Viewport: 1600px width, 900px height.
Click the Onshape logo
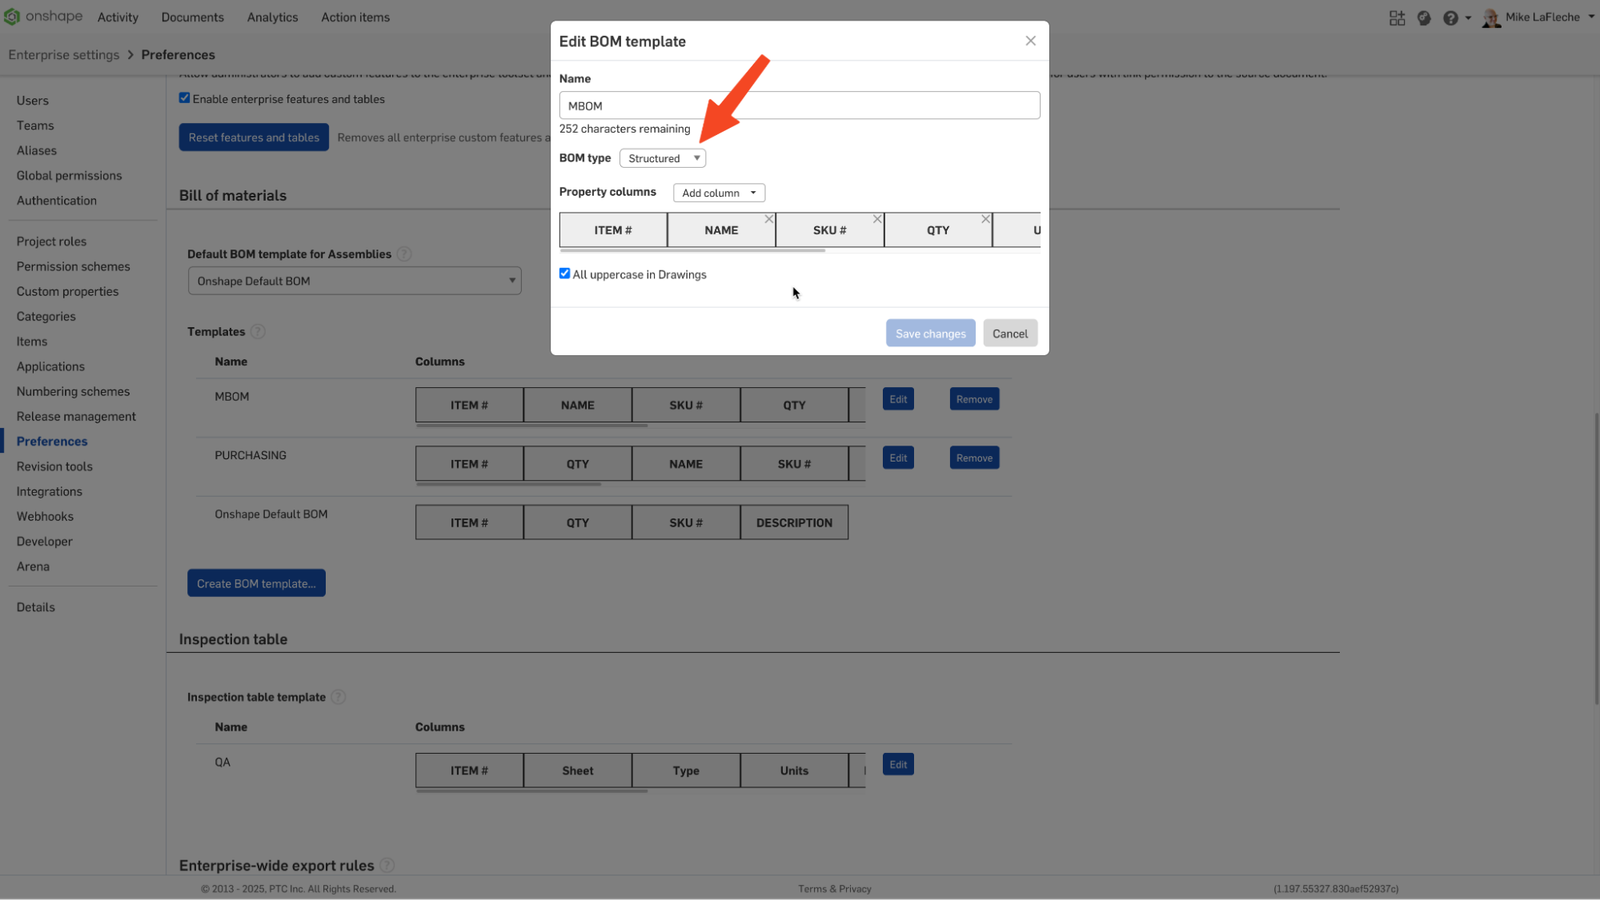43,17
